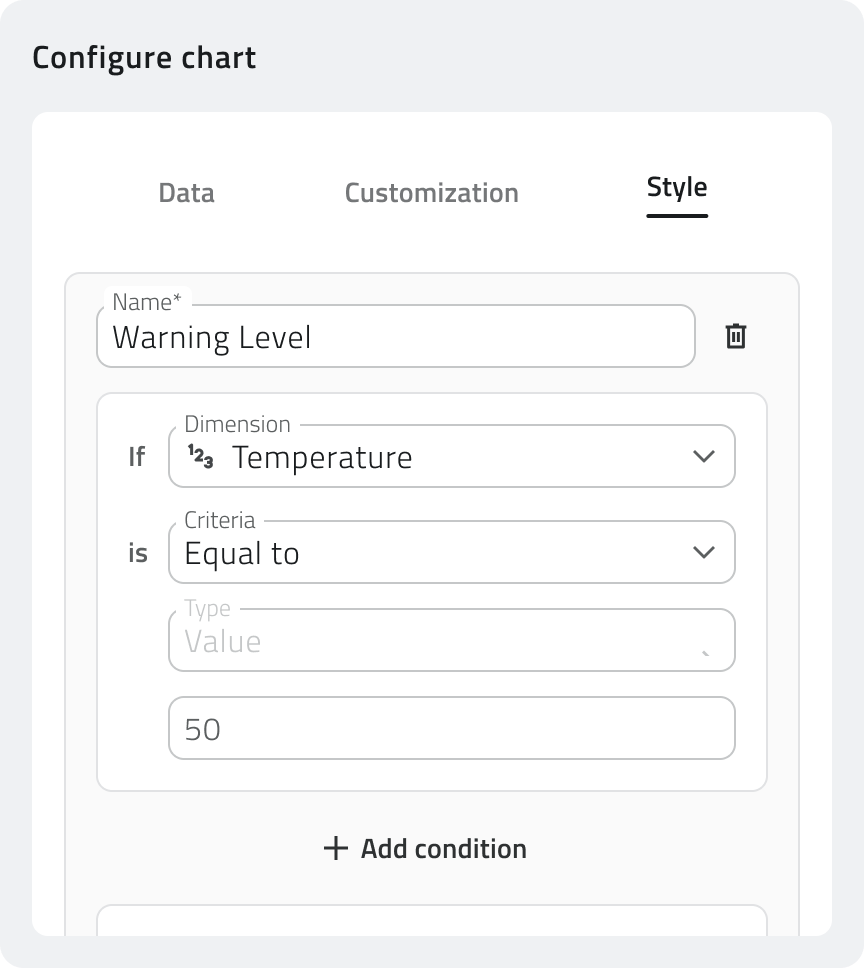Click the value input showing 50
Screen dimensions: 864x968
[x=451, y=729]
